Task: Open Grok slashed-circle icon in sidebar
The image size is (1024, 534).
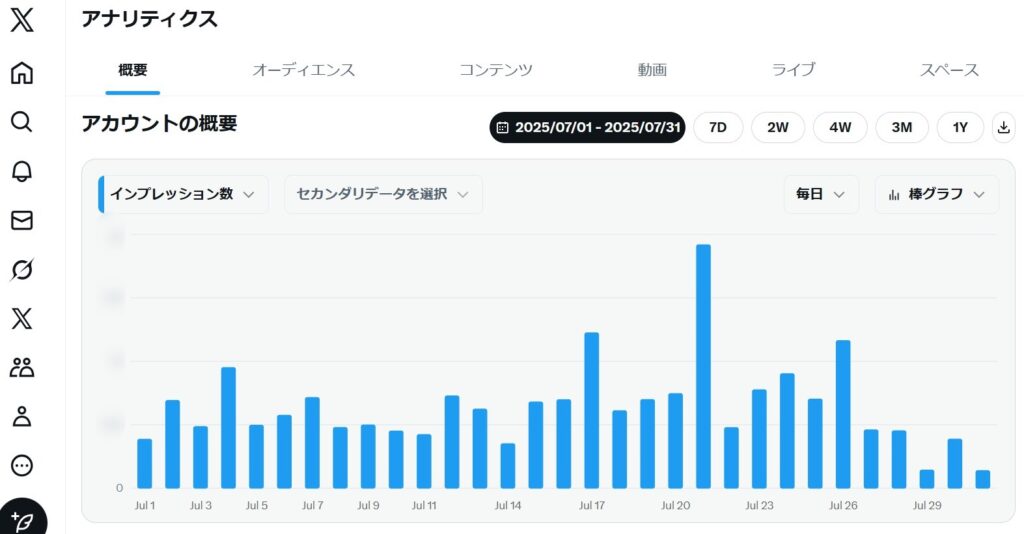Action: click(x=22, y=269)
